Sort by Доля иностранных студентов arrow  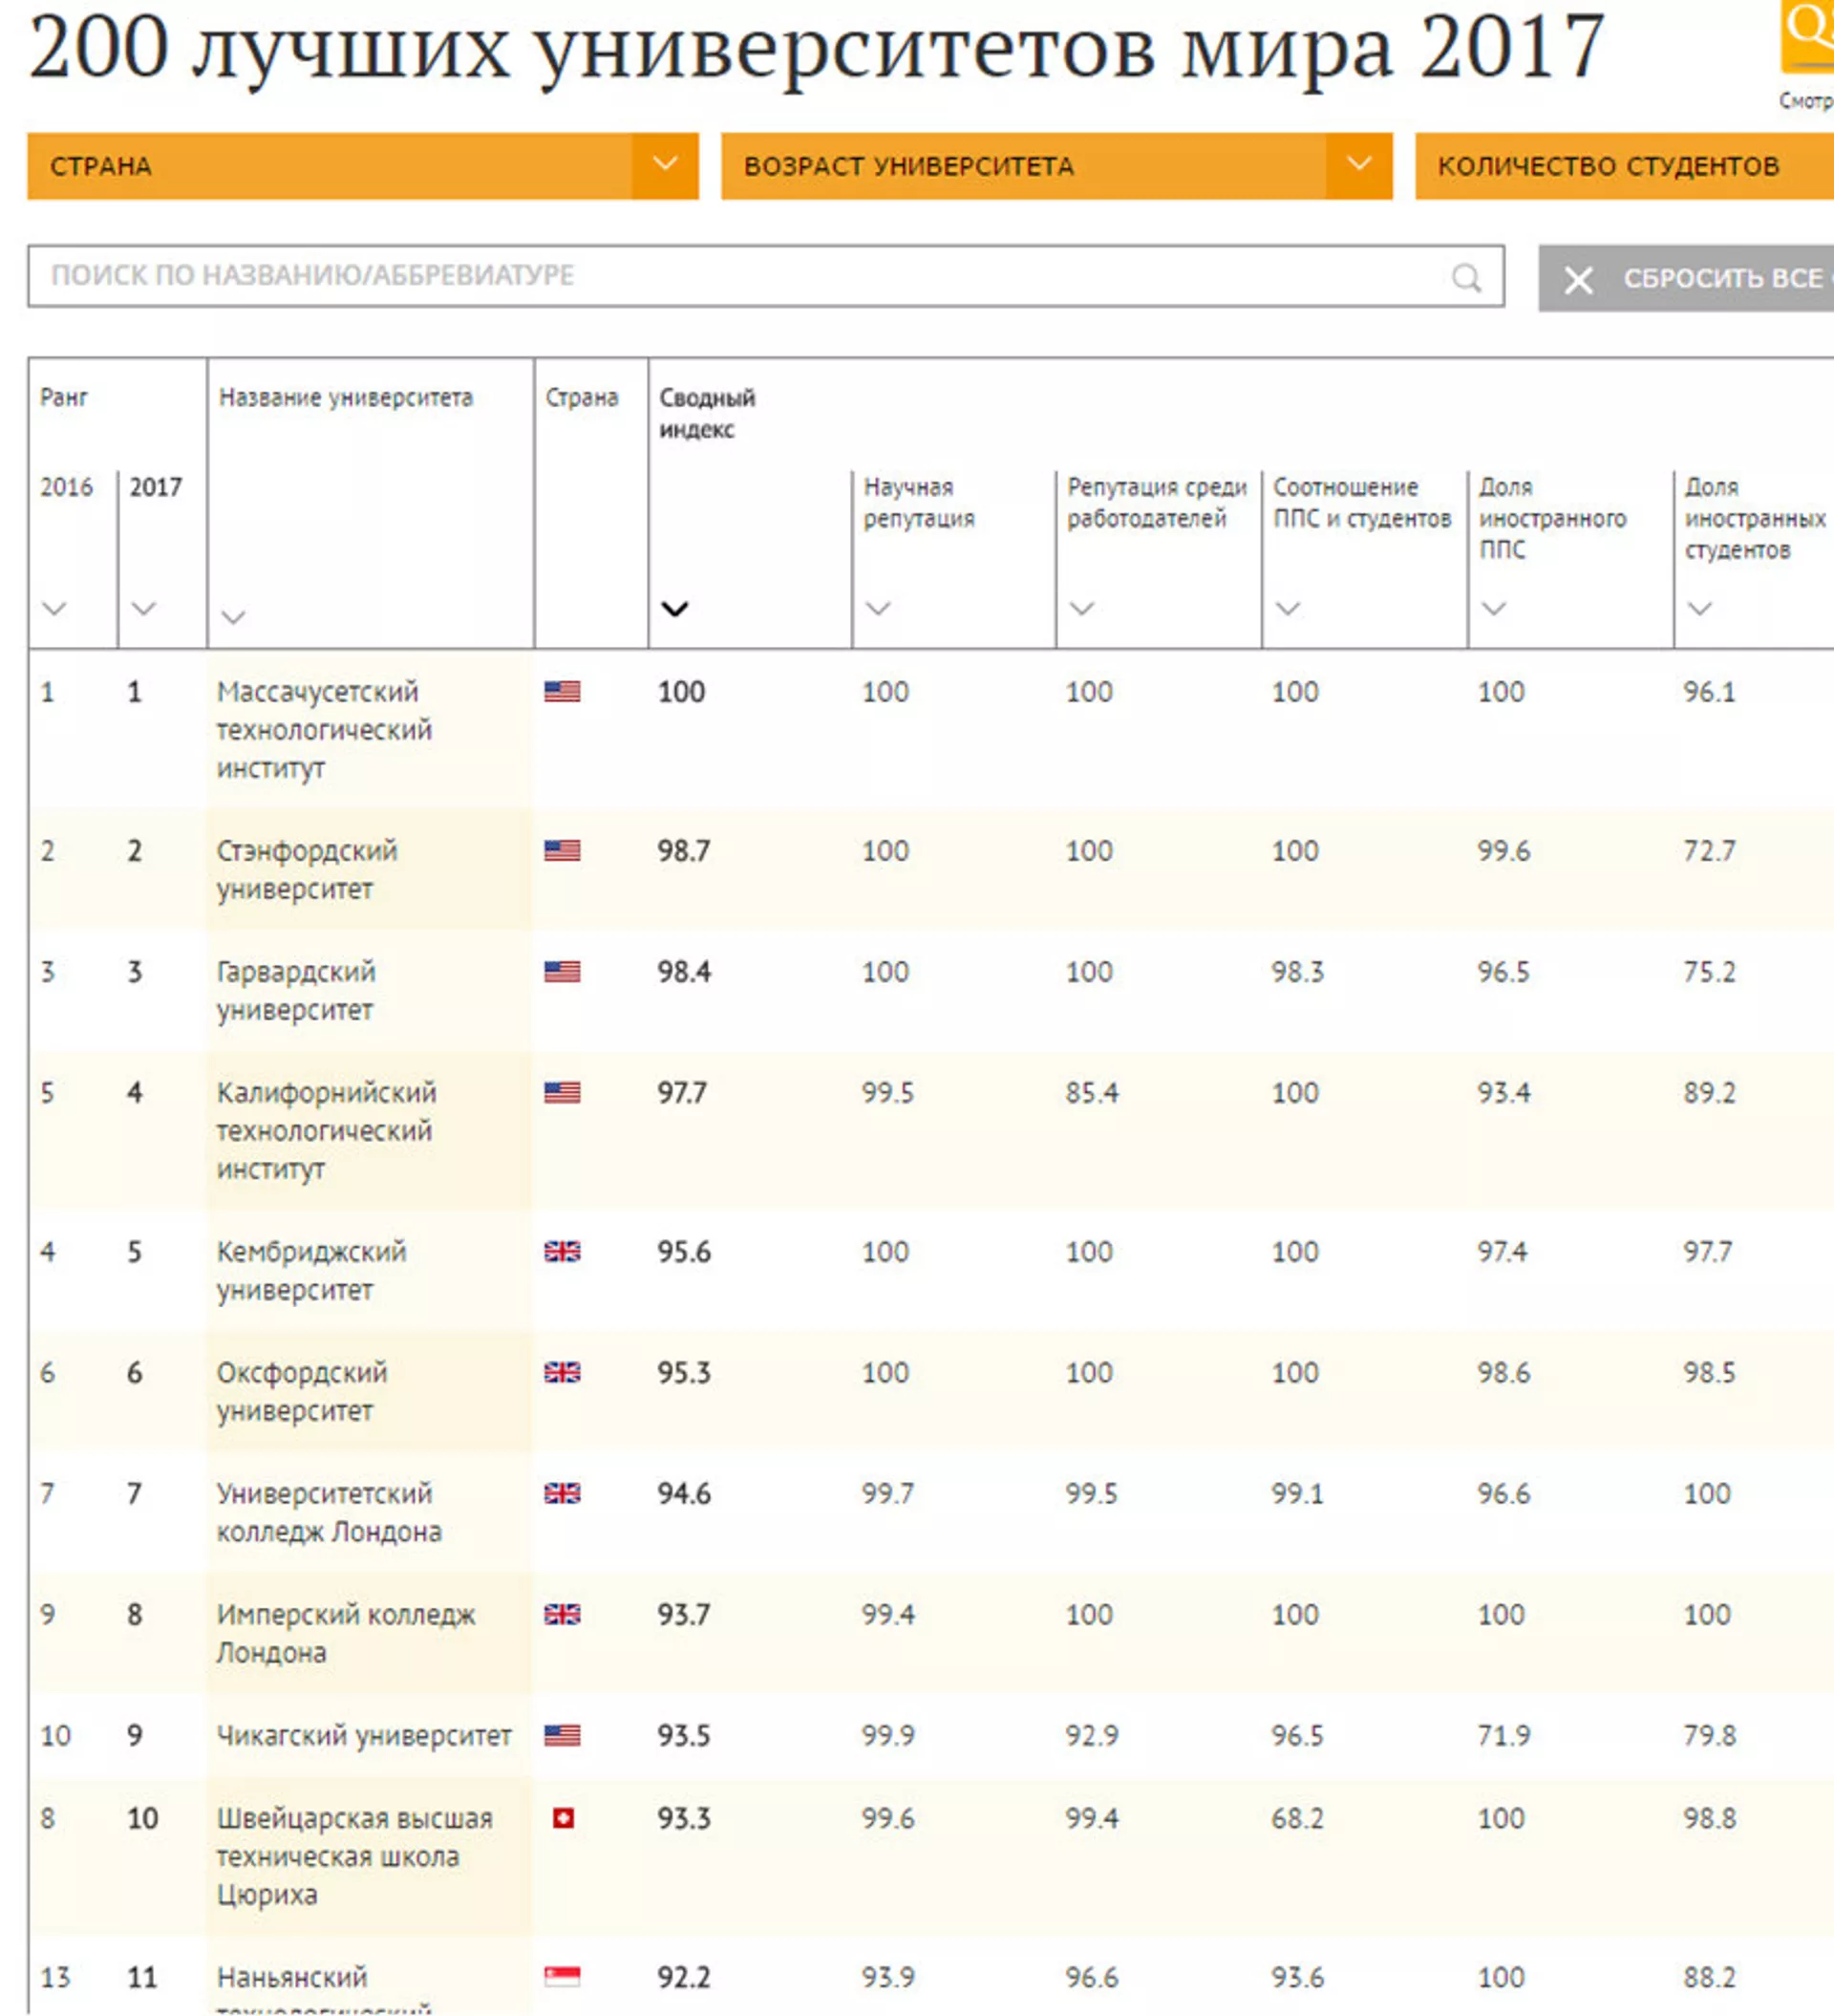coord(1699,608)
